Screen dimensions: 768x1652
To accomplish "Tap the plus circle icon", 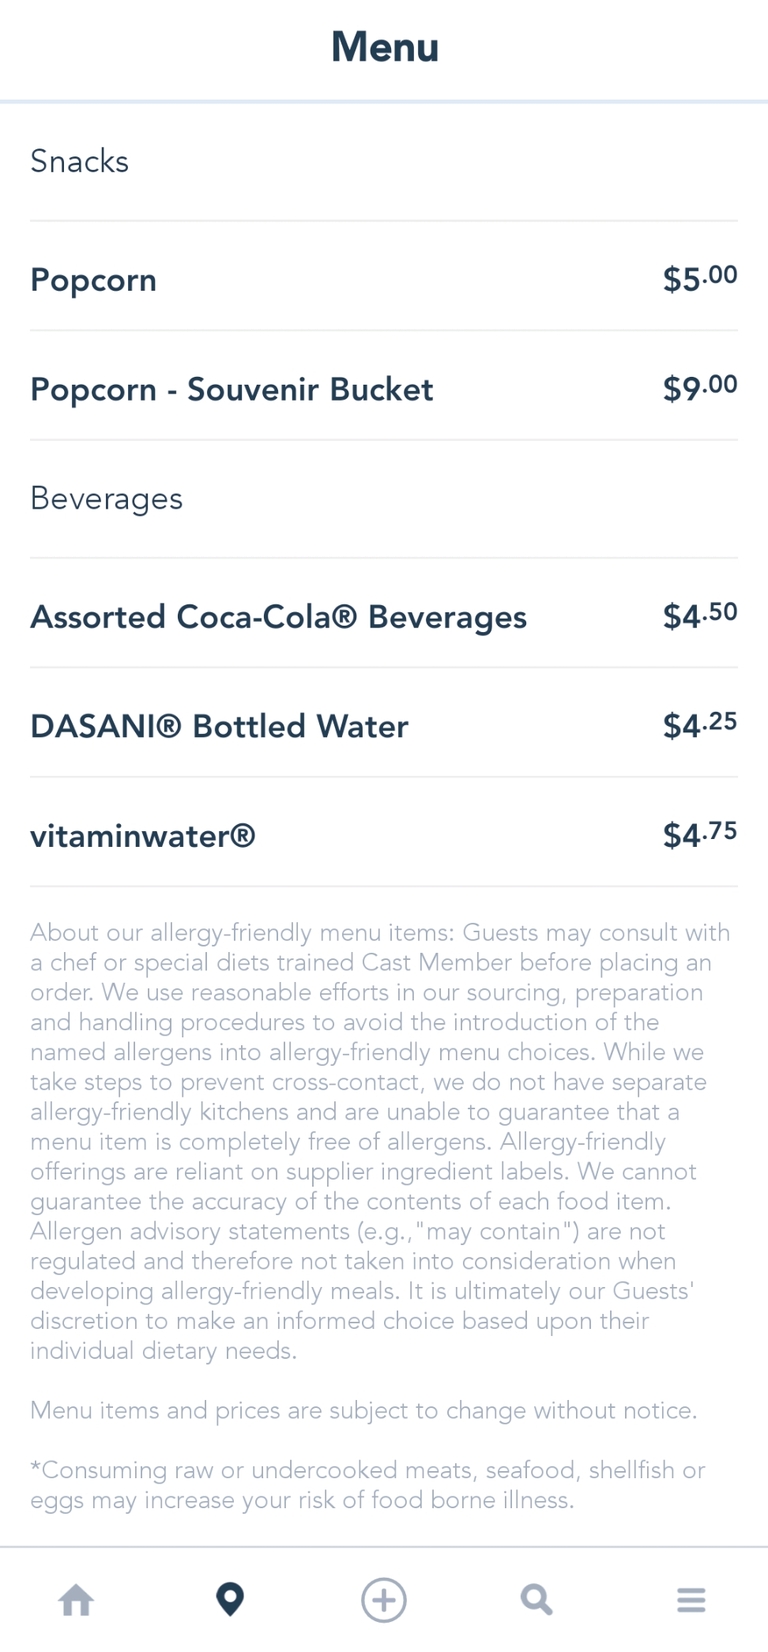I will point(384,1600).
